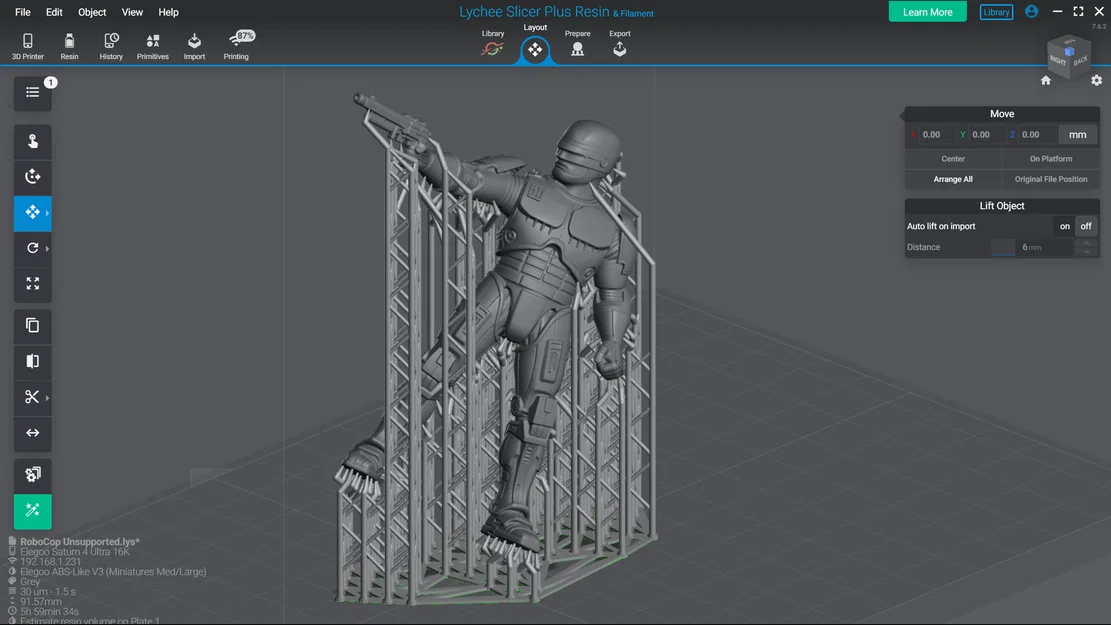Click the 192.168.1.231 address text

(50, 561)
